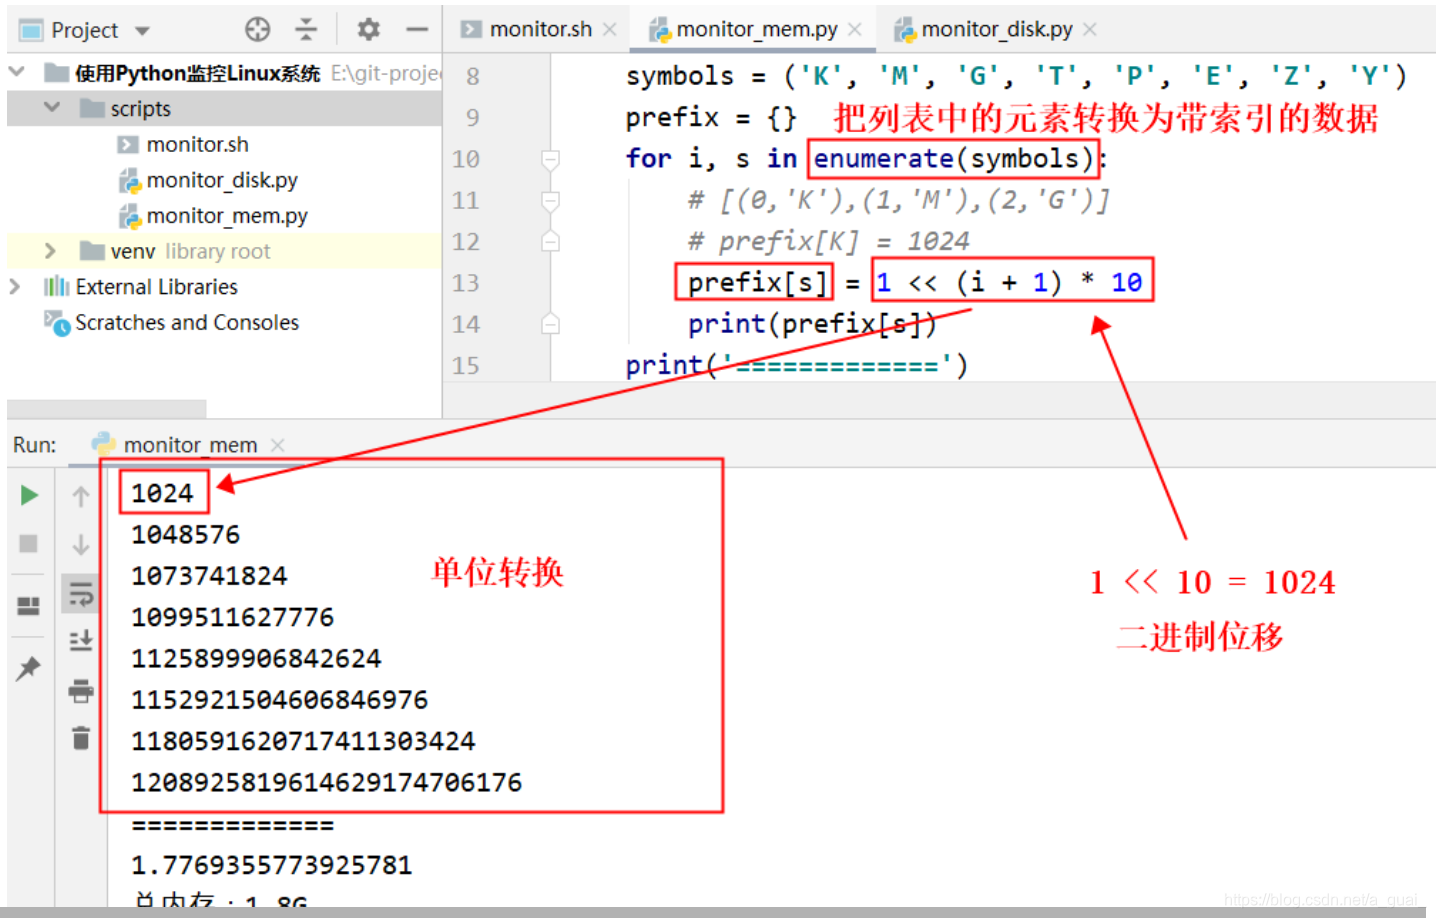1436x918 pixels.
Task: Click console output 1.7769355773925781
Action: pos(271,865)
